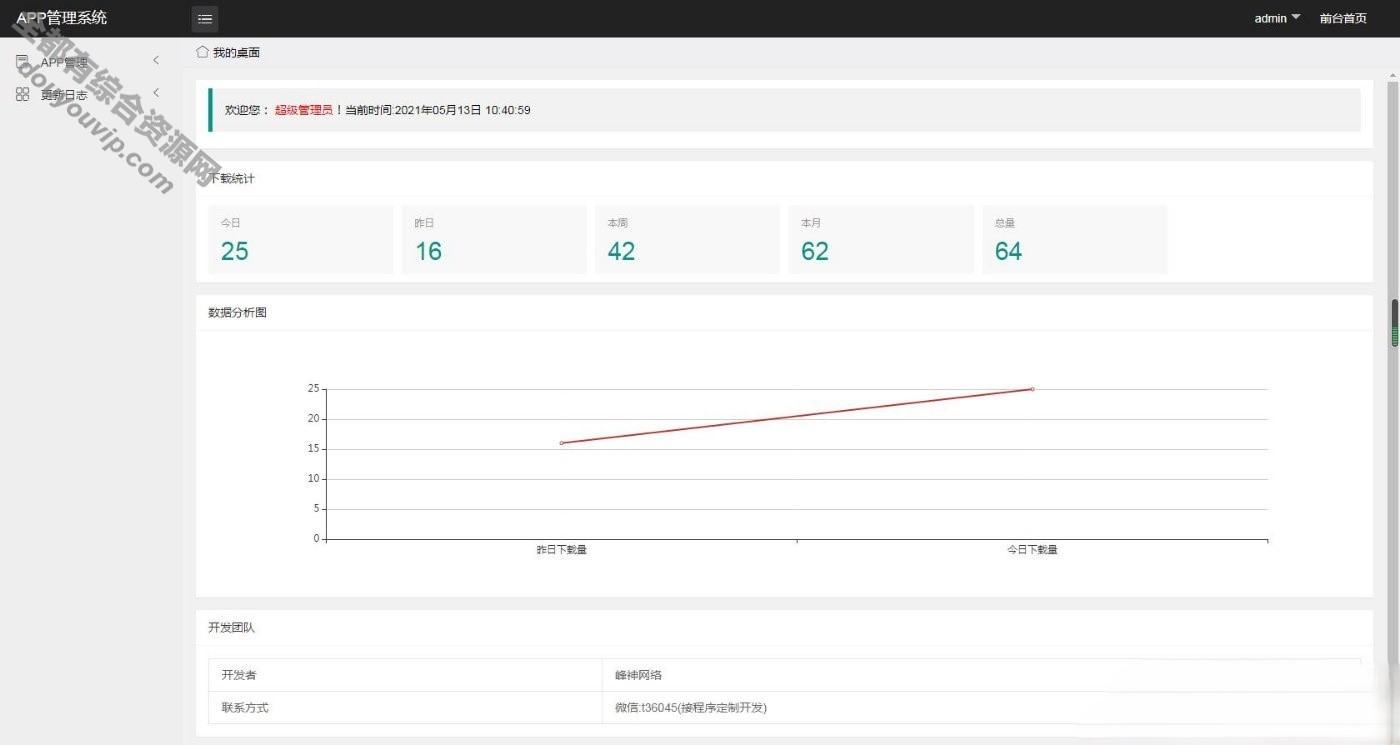
Task: Click the APP管理 sidebar icon
Action: click(x=22, y=62)
